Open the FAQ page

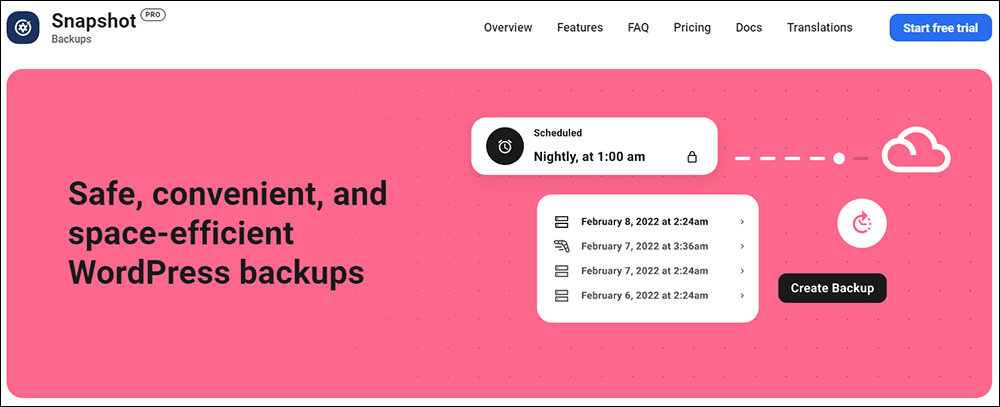(638, 27)
